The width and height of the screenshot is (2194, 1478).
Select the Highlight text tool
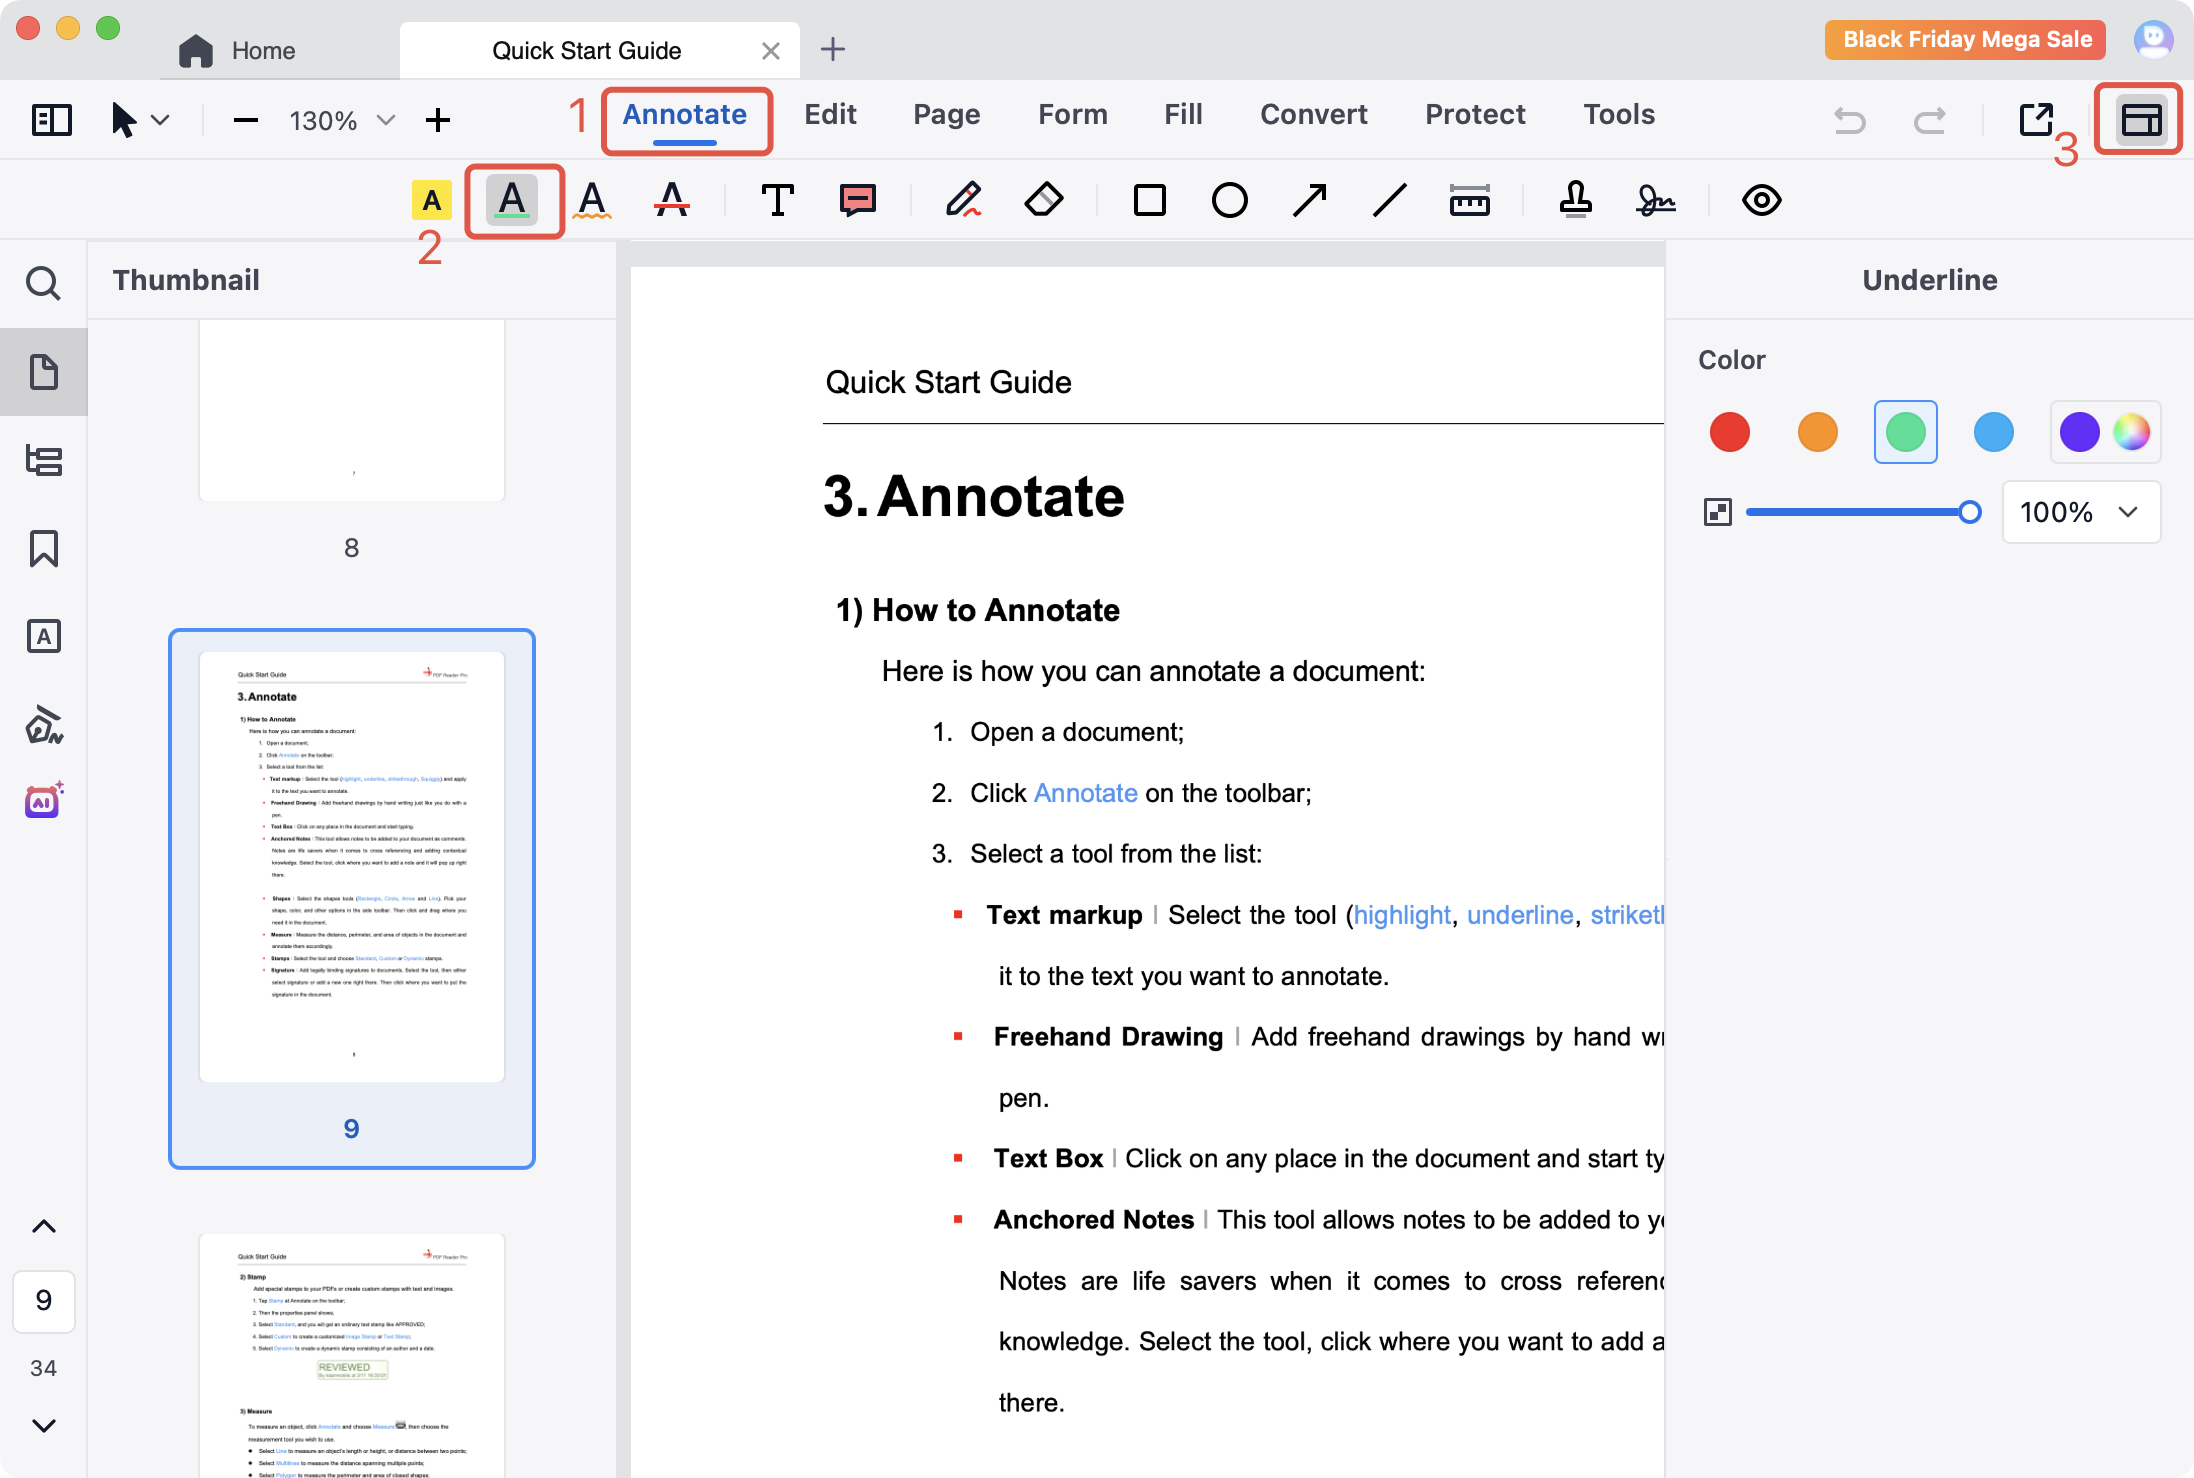[431, 200]
